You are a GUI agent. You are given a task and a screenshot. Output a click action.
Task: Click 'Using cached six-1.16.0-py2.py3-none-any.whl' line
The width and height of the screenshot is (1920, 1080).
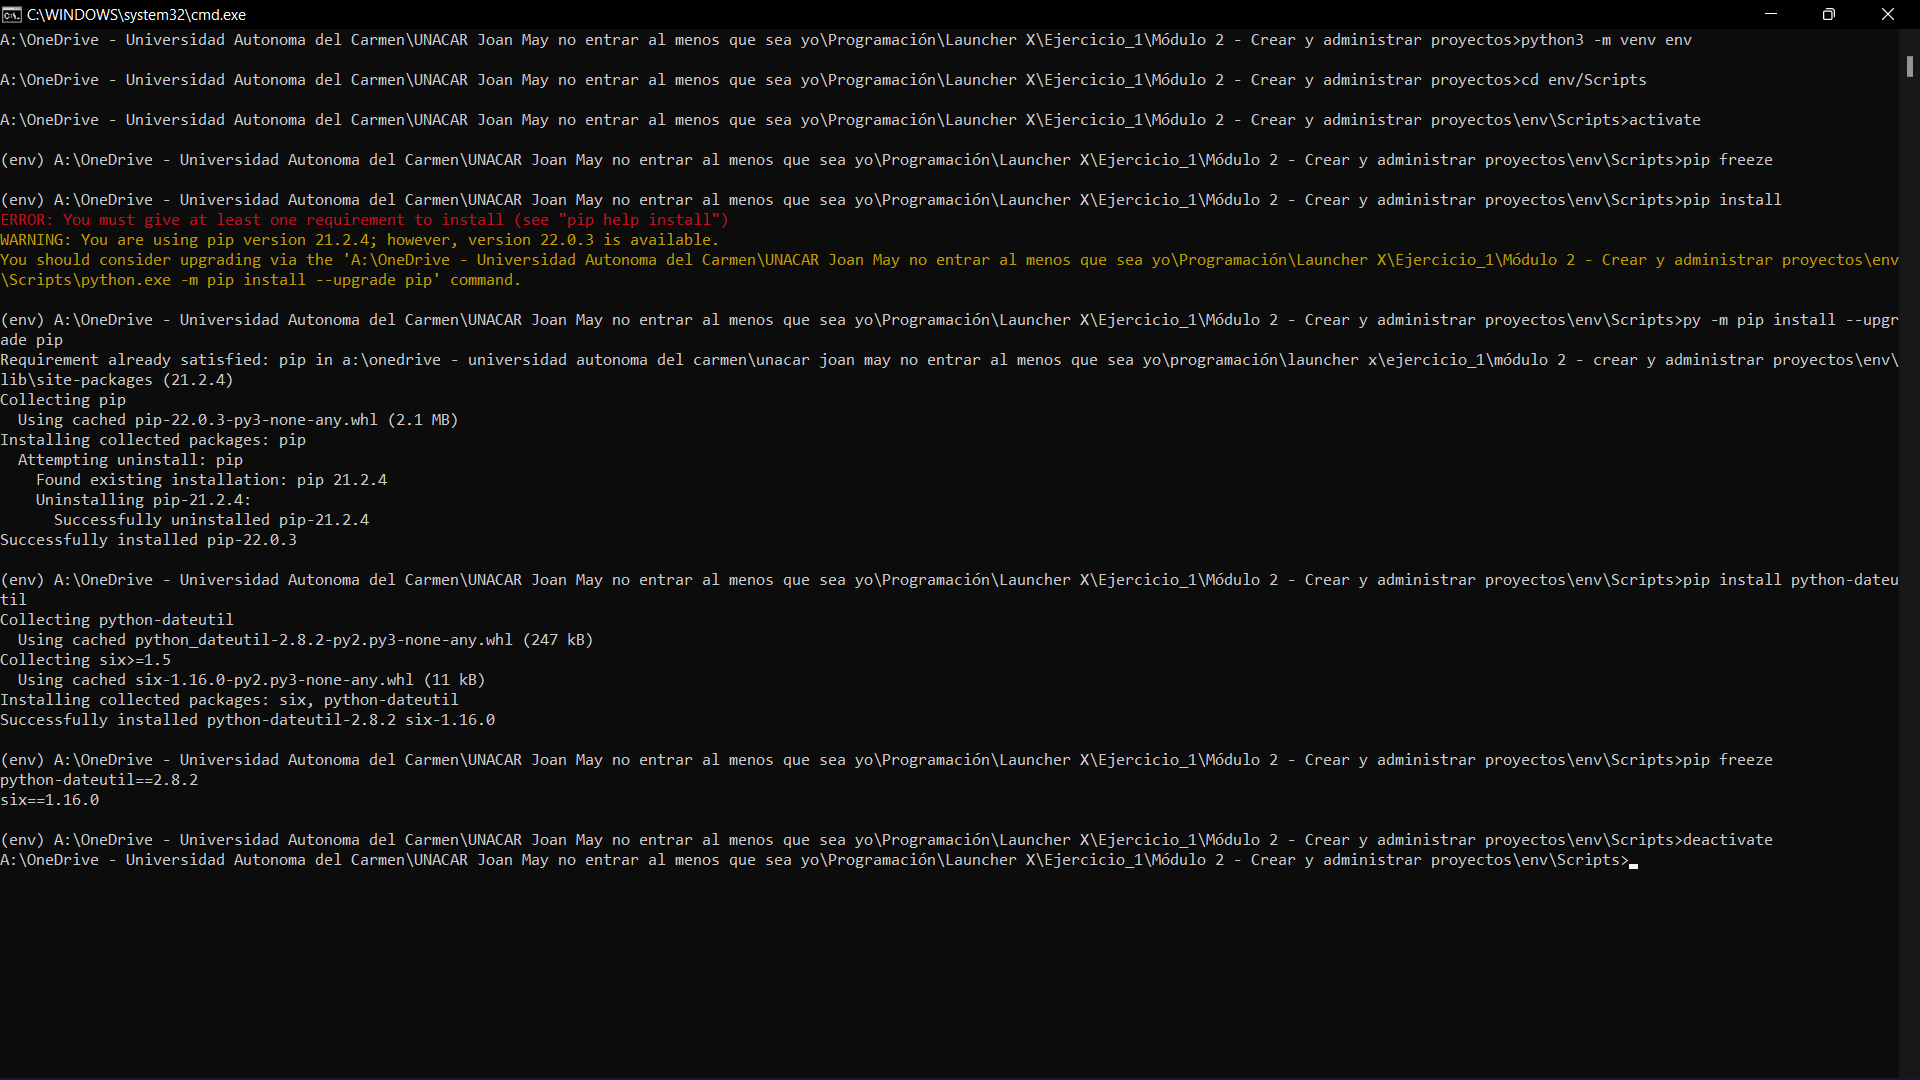[x=252, y=680]
